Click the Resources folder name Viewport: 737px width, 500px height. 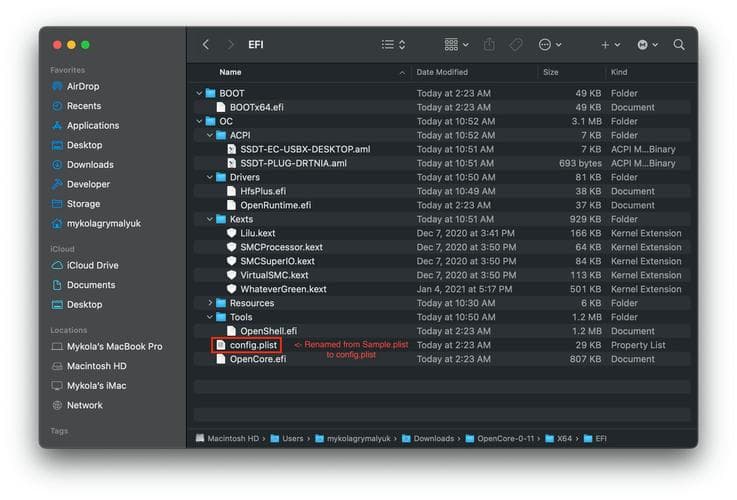[x=252, y=303]
